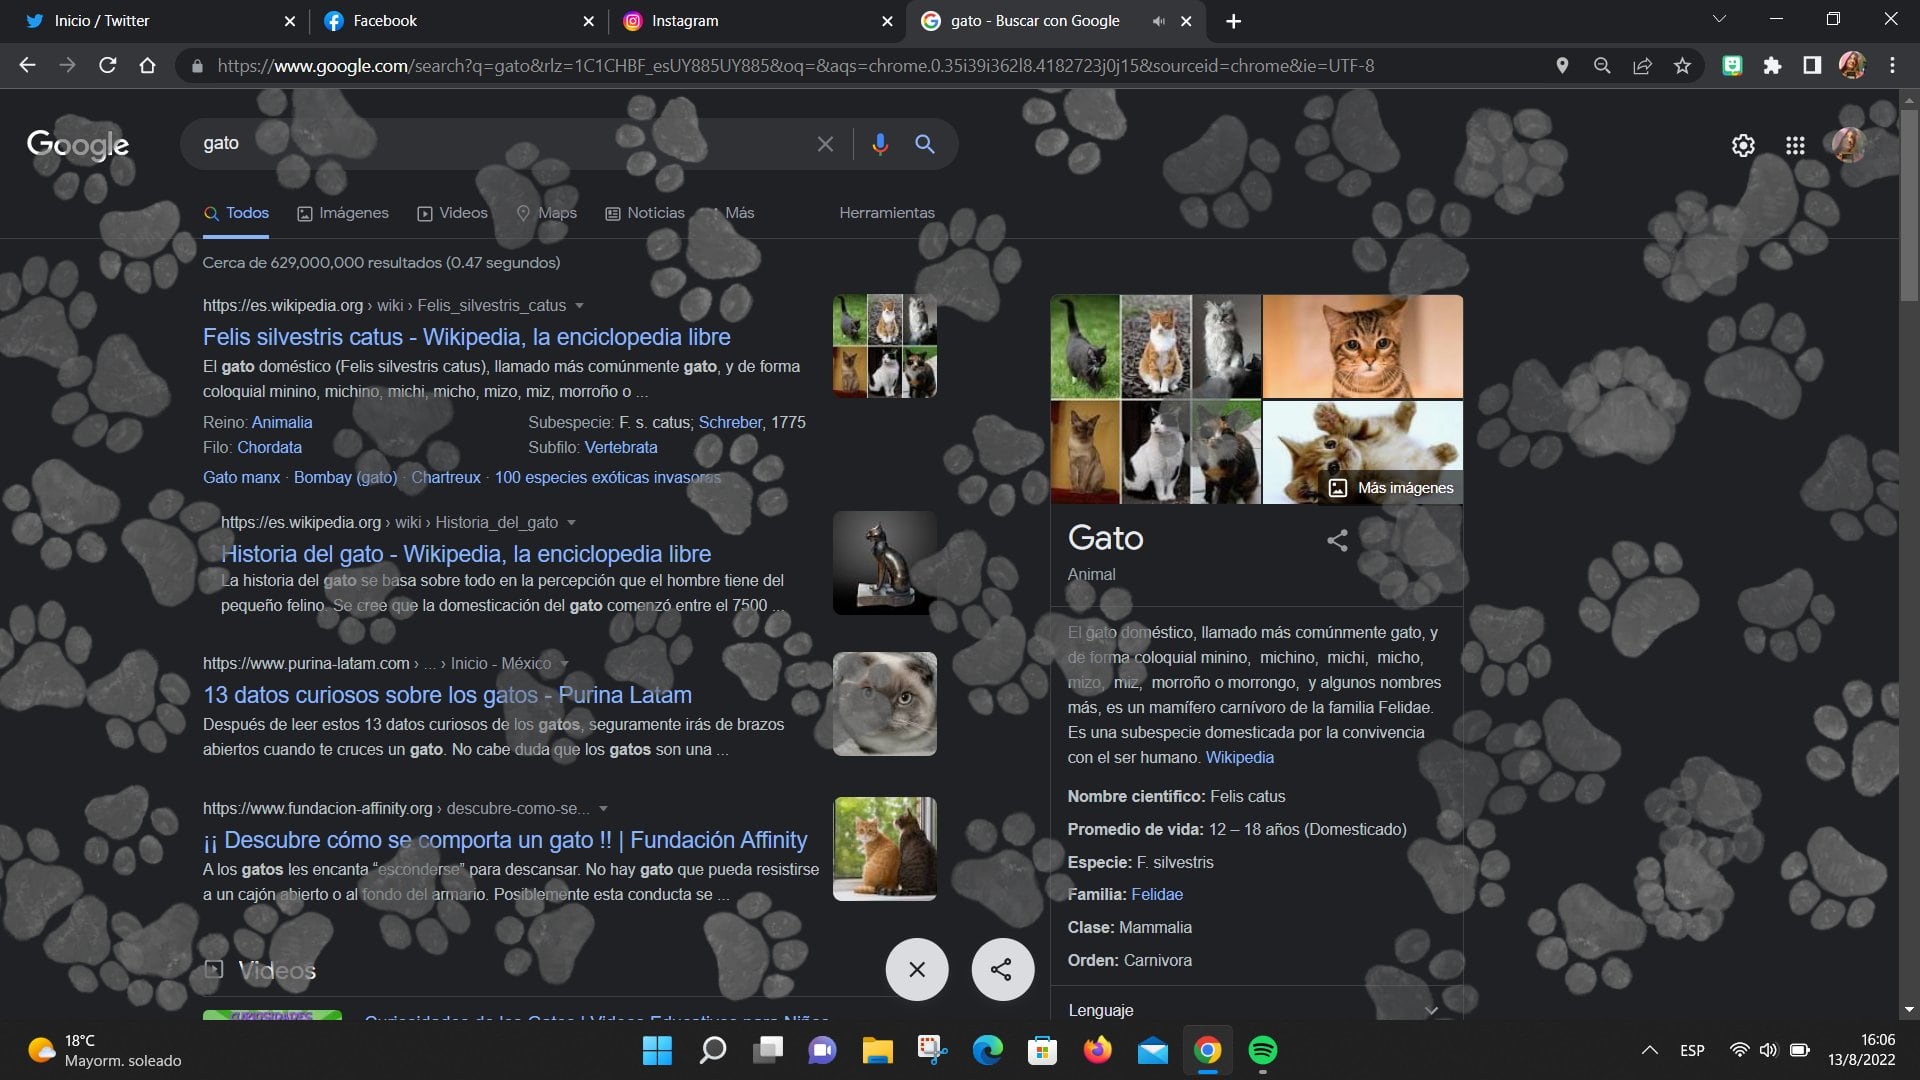Share the Gato knowledge panel
The width and height of the screenshot is (1920, 1080).
pos(1337,540)
